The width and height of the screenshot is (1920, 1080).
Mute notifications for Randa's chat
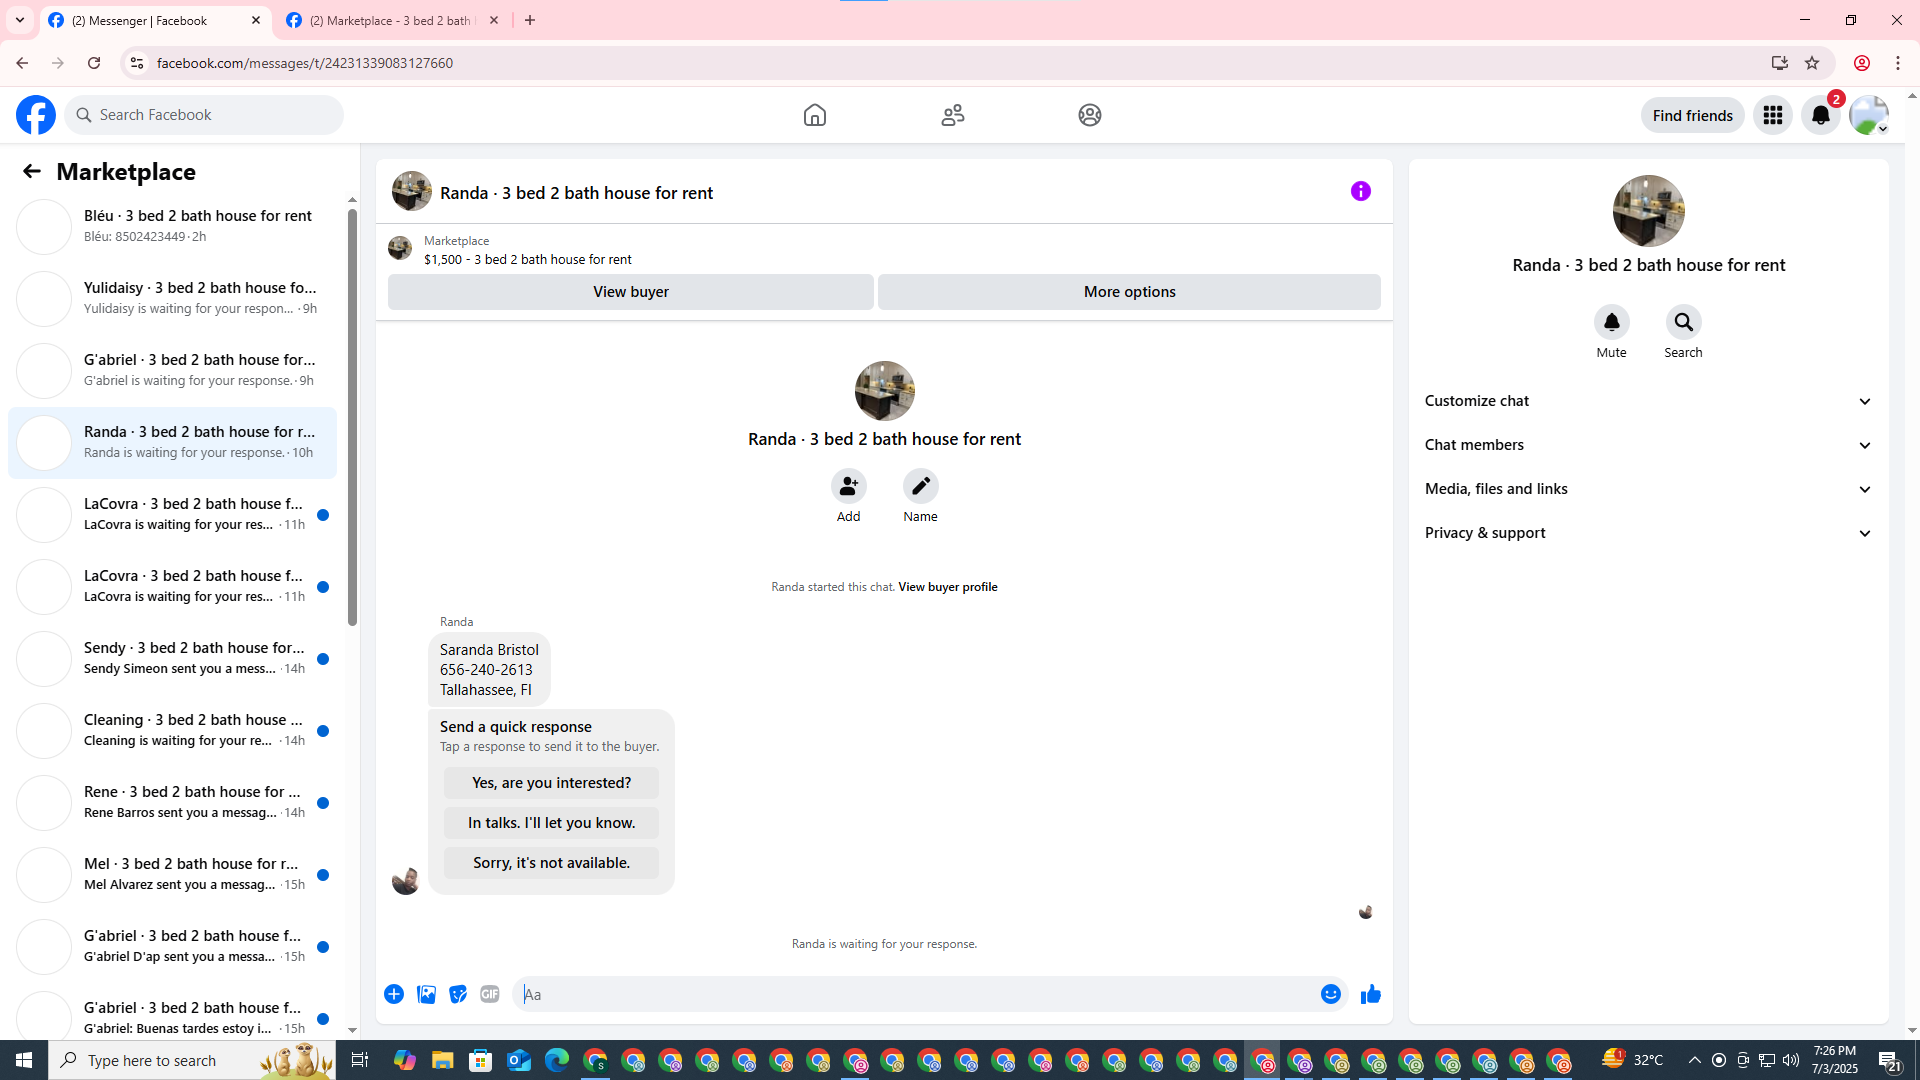tap(1611, 323)
